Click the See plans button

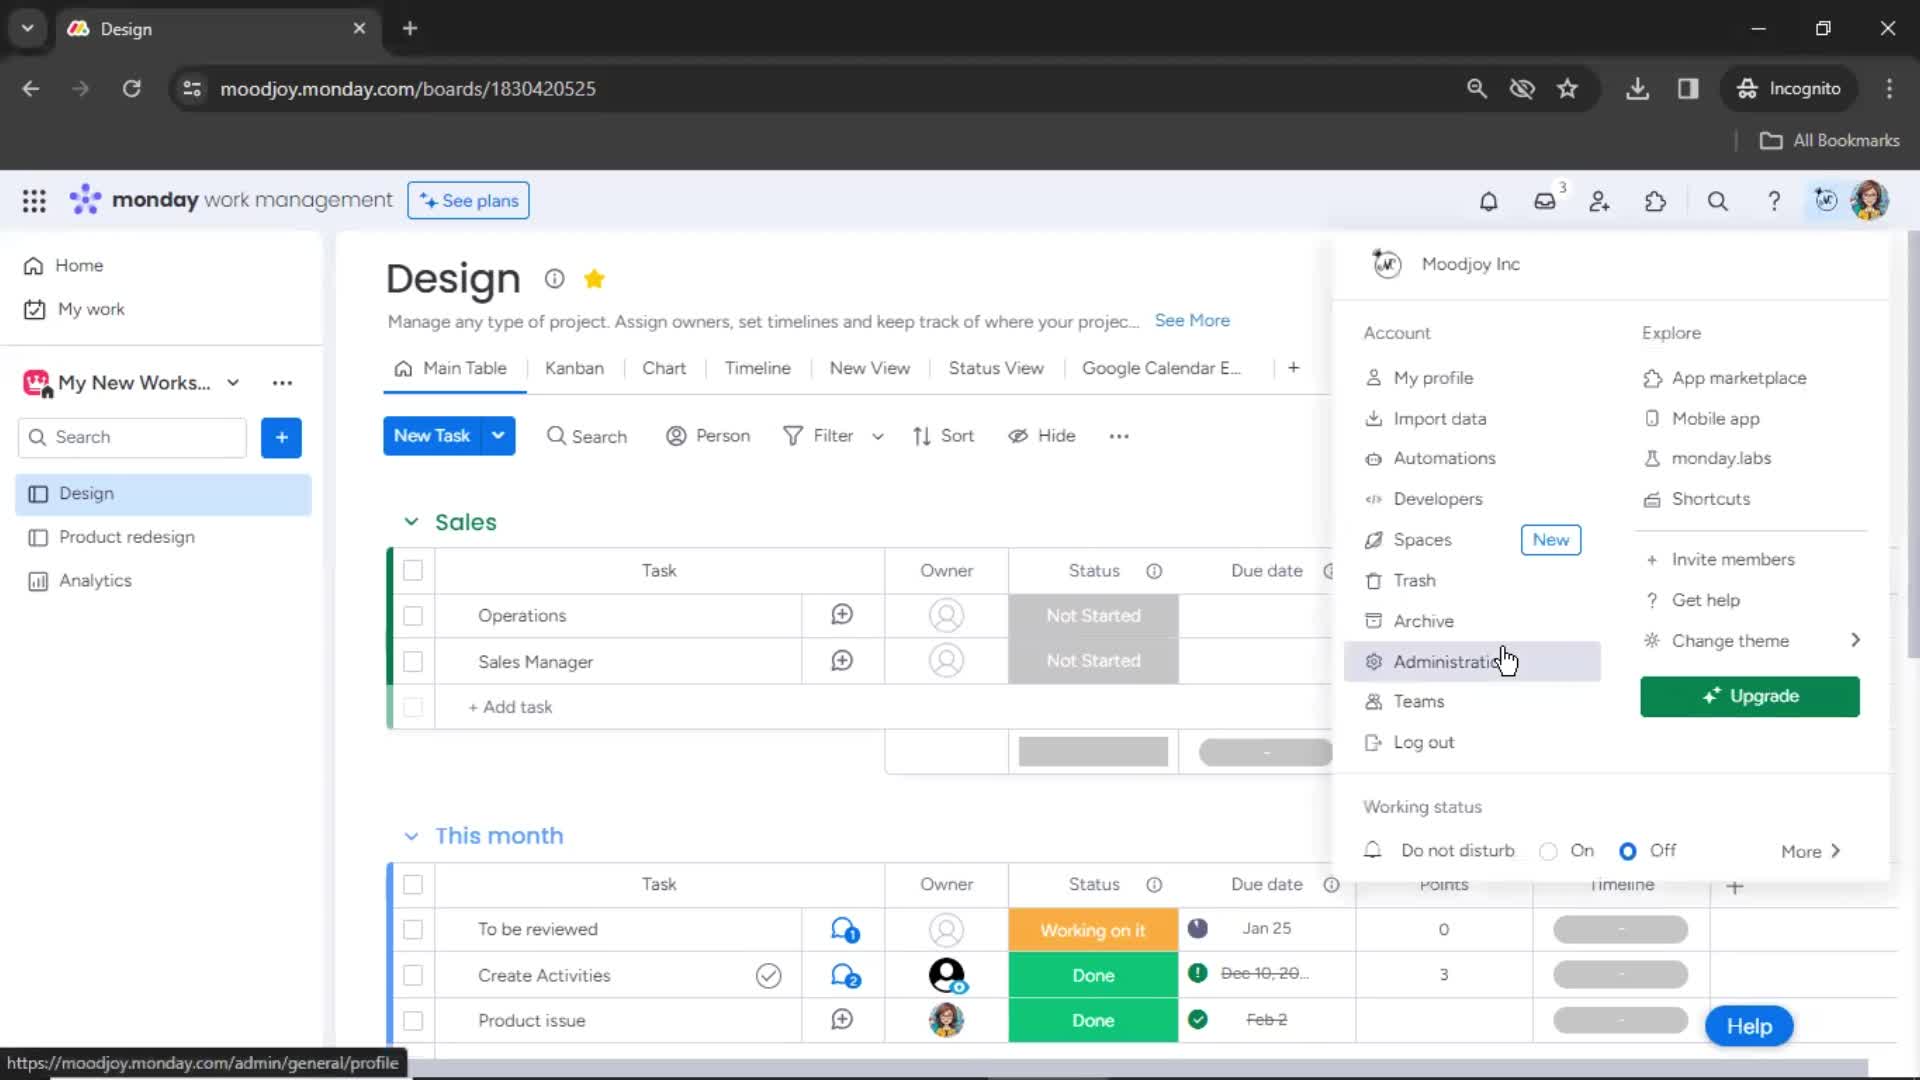(x=468, y=201)
